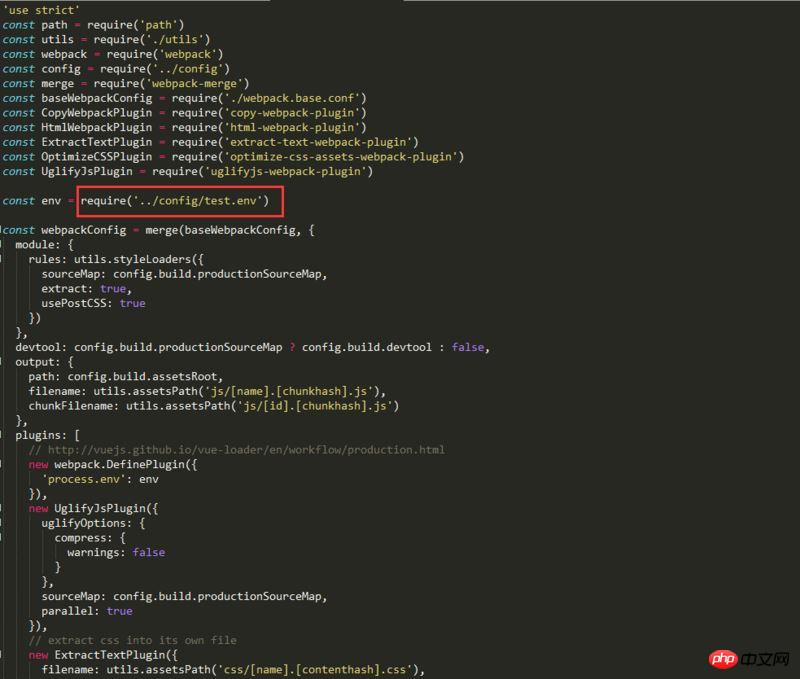The height and width of the screenshot is (679, 800).
Task: Click "new ExtractTextPlugin({" line
Action: click(x=103, y=655)
